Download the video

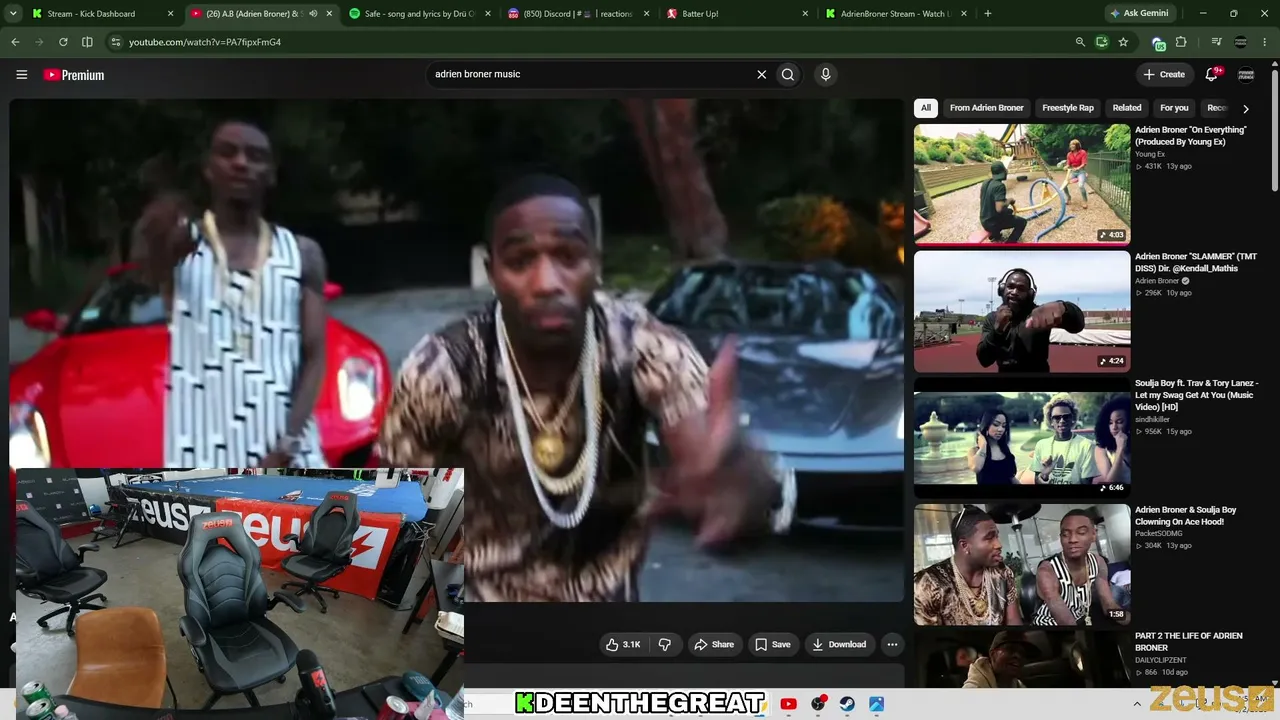point(839,644)
